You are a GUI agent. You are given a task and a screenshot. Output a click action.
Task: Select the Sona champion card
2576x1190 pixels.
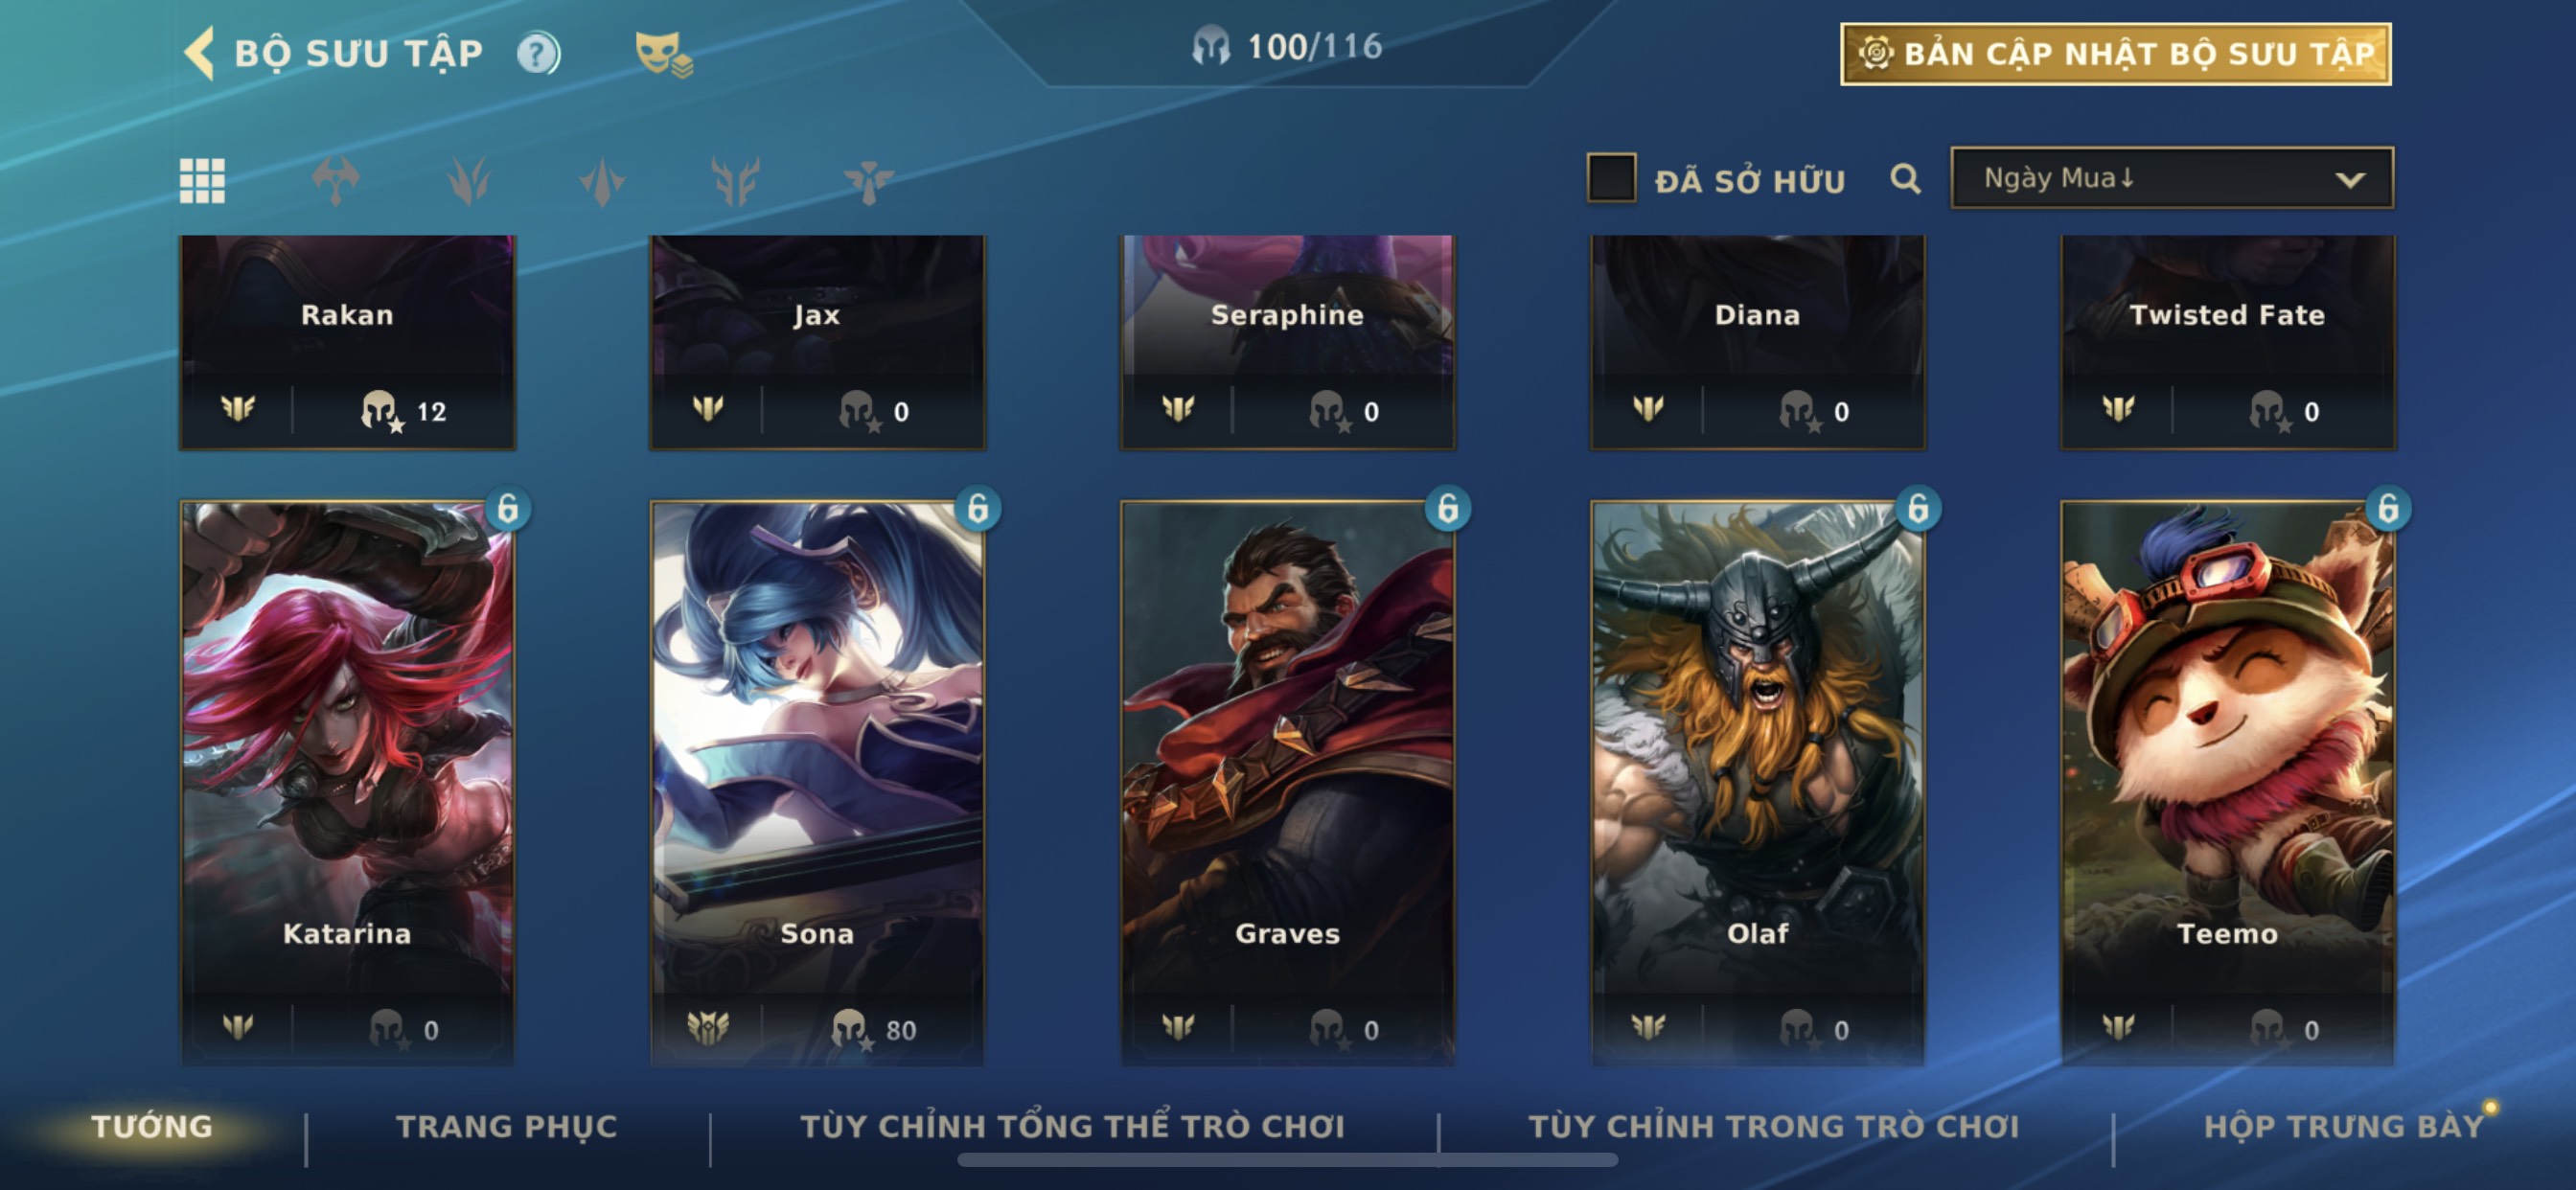pyautogui.click(x=817, y=783)
